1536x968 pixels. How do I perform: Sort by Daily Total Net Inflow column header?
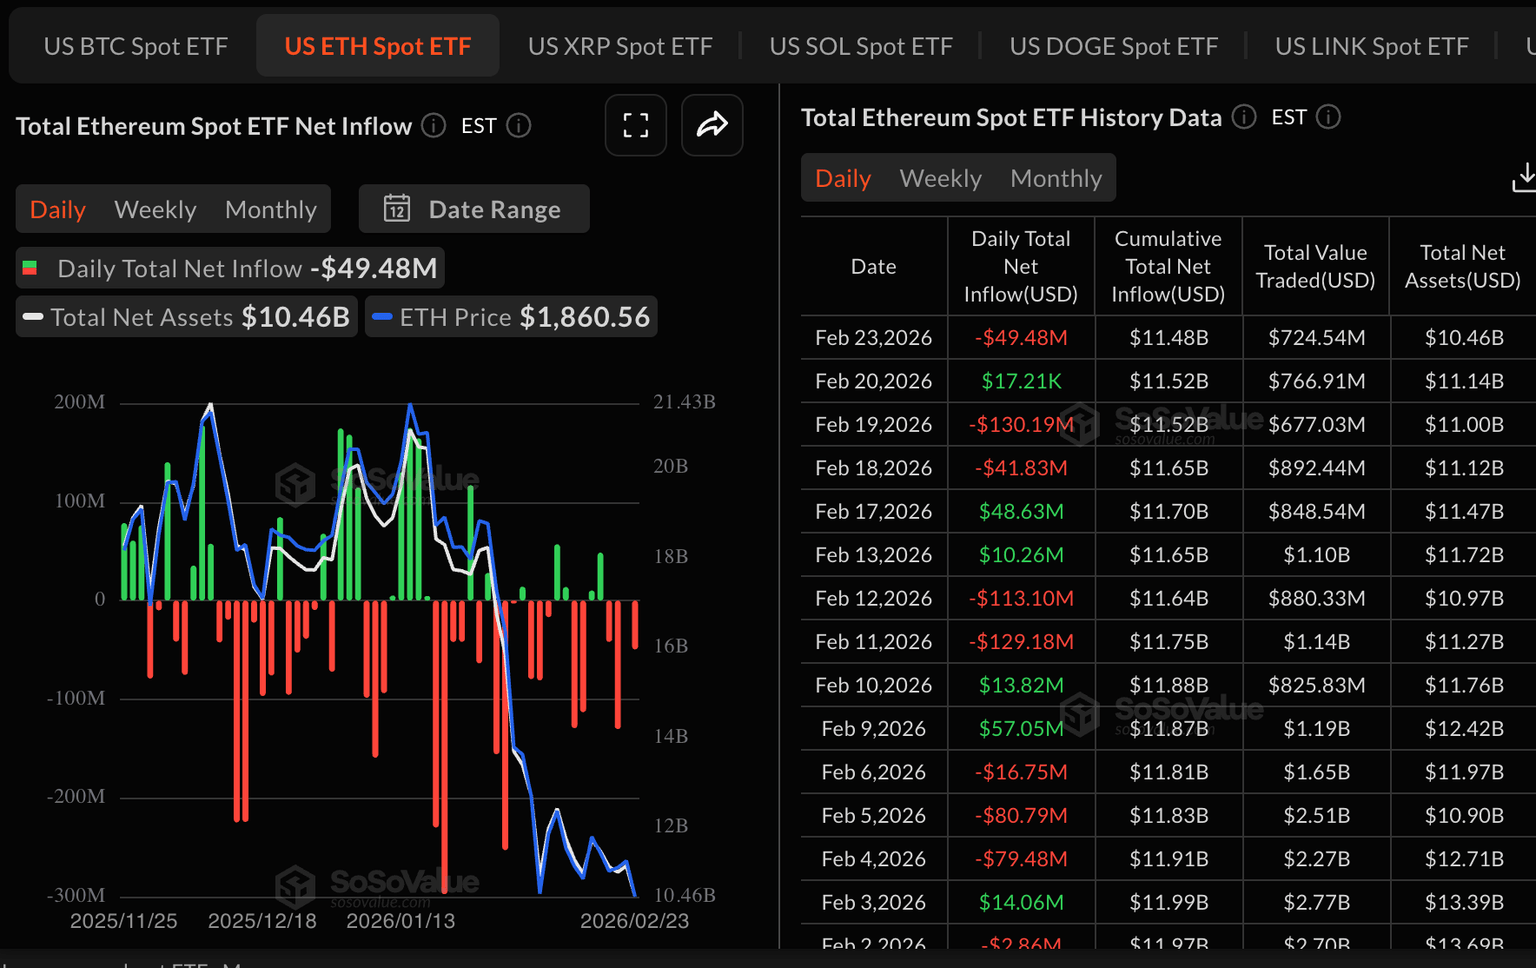point(1020,266)
